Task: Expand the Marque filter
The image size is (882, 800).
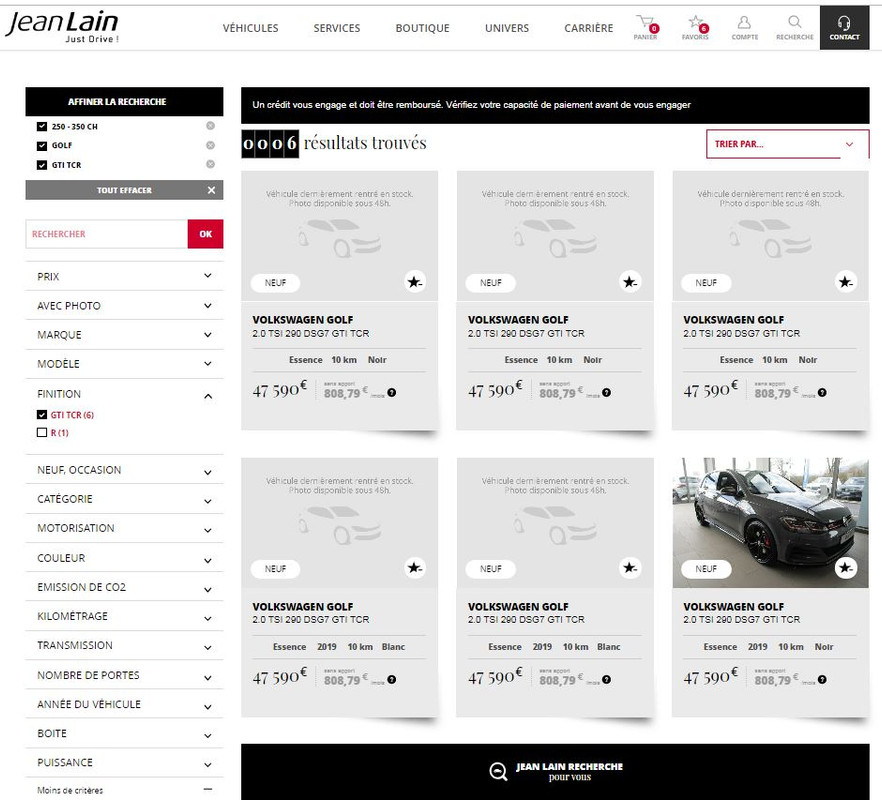Action: coord(124,335)
